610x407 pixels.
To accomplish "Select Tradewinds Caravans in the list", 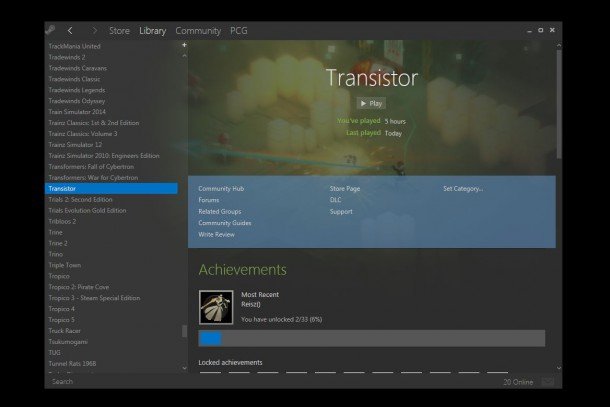I will coord(77,68).
